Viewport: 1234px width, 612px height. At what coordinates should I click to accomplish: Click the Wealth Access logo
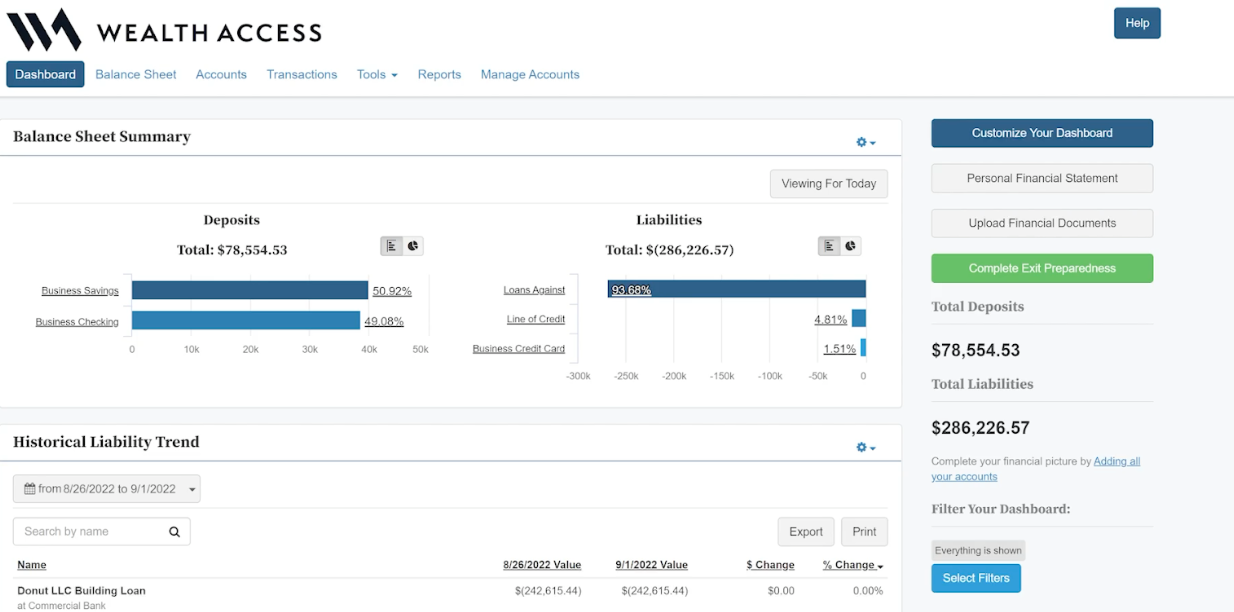point(165,31)
